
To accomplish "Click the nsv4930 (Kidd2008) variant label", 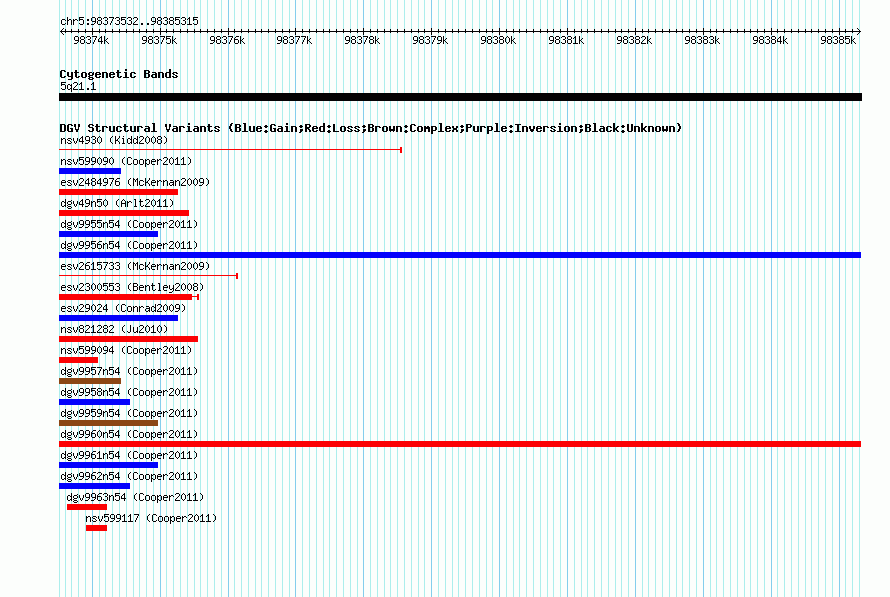I will click(x=114, y=140).
